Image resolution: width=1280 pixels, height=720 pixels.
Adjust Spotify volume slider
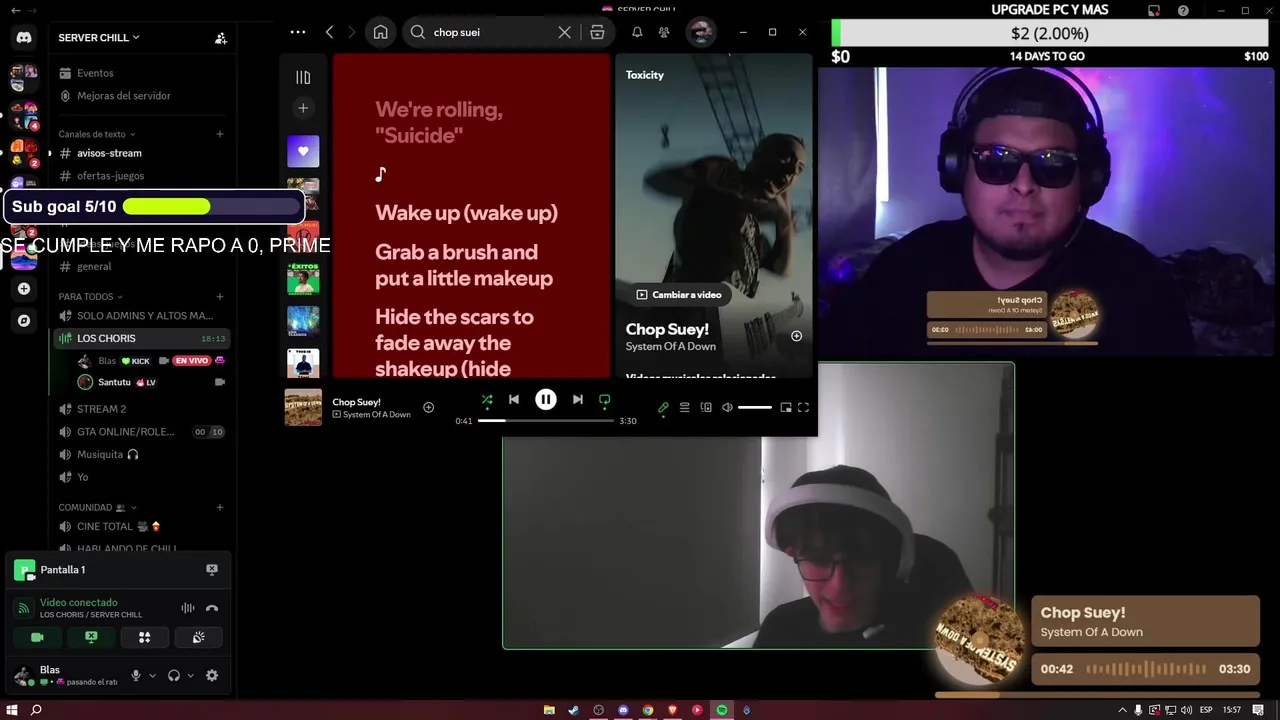(x=755, y=408)
